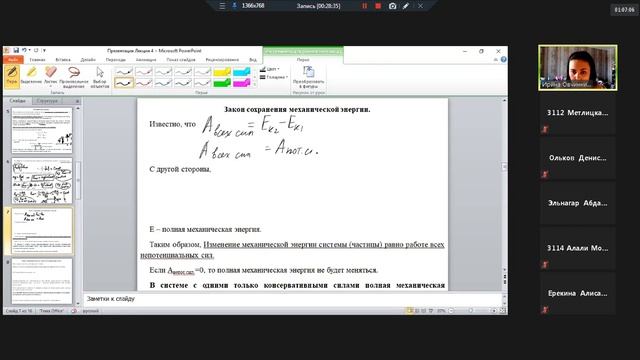
Task: Pick the selected black pen style in bottom row
Action: (x=124, y=83)
